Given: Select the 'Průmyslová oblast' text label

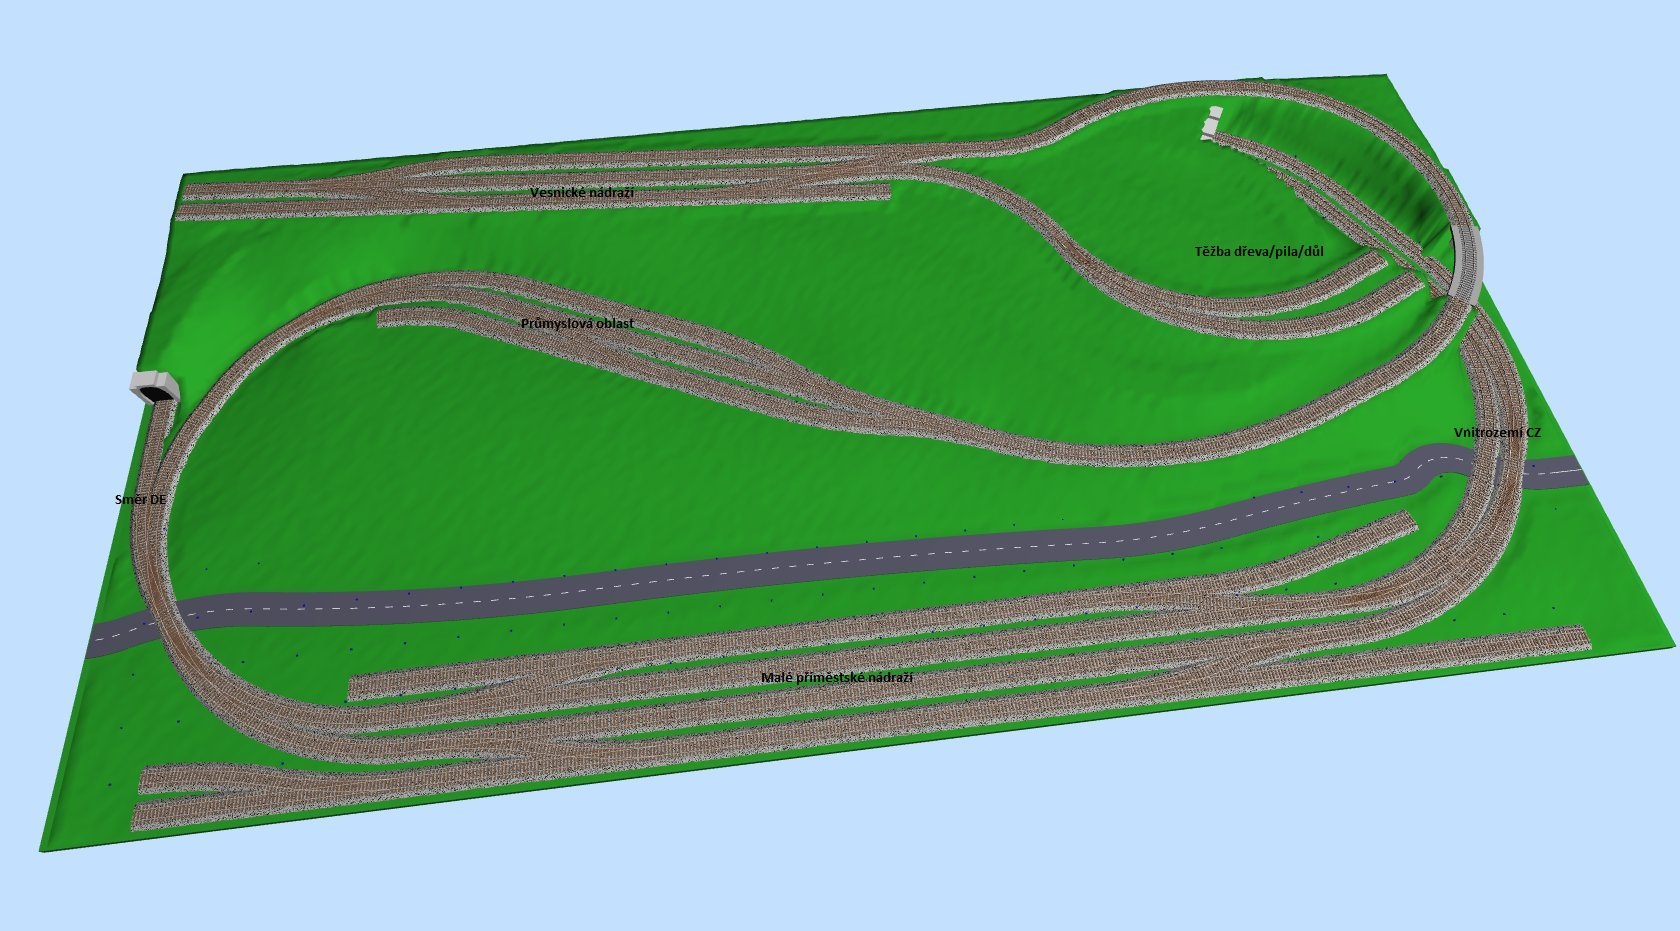Looking at the screenshot, I should point(577,324).
